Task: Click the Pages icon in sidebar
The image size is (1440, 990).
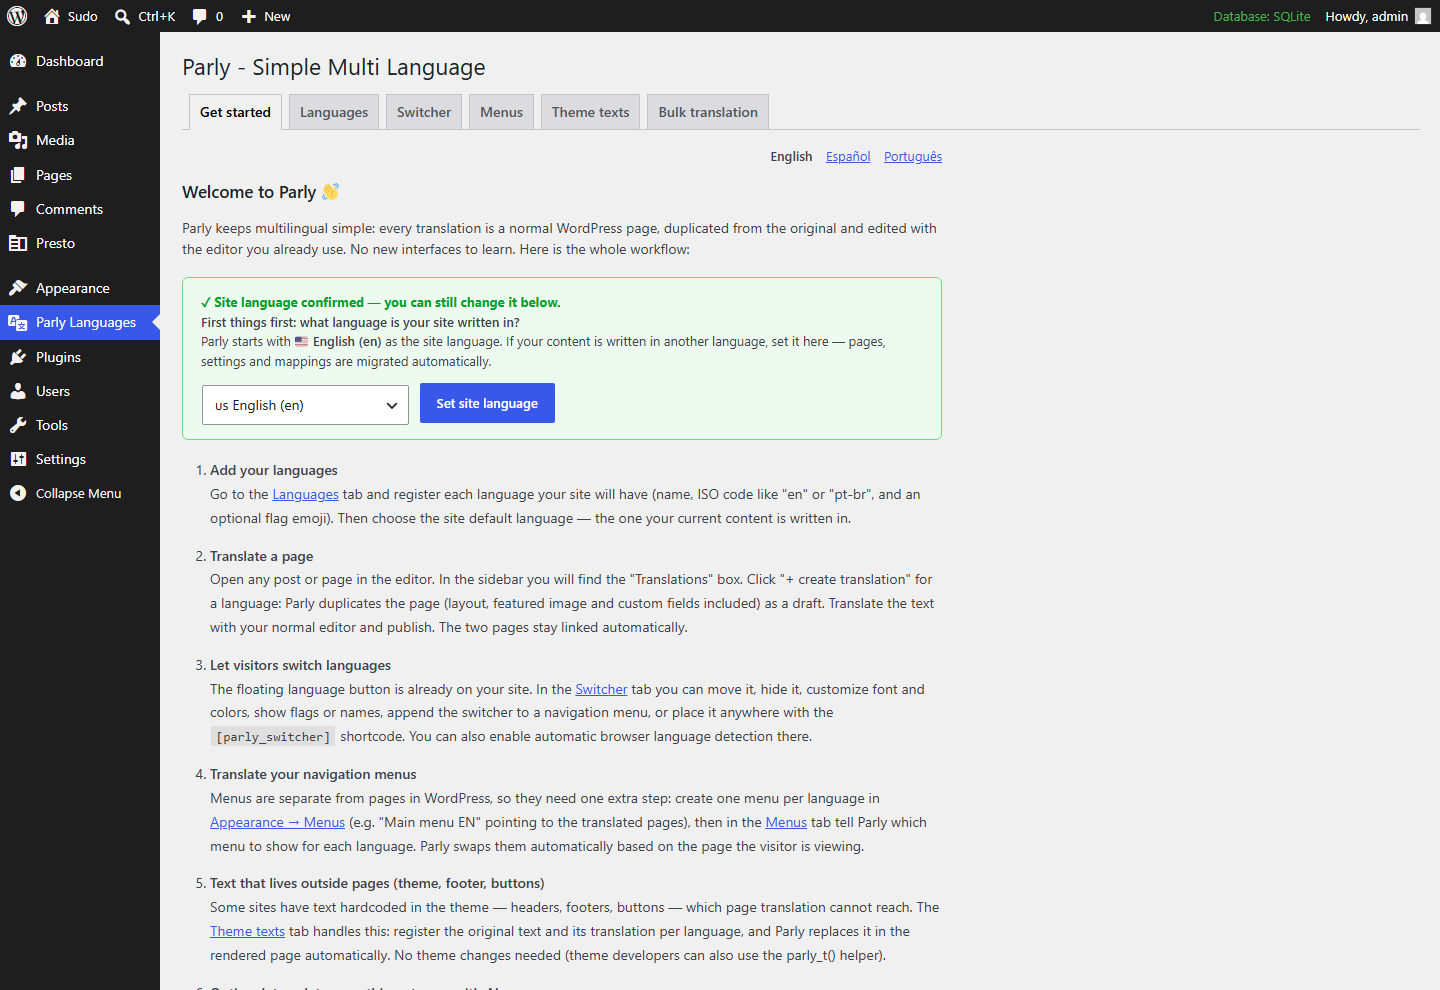Action: 18,175
